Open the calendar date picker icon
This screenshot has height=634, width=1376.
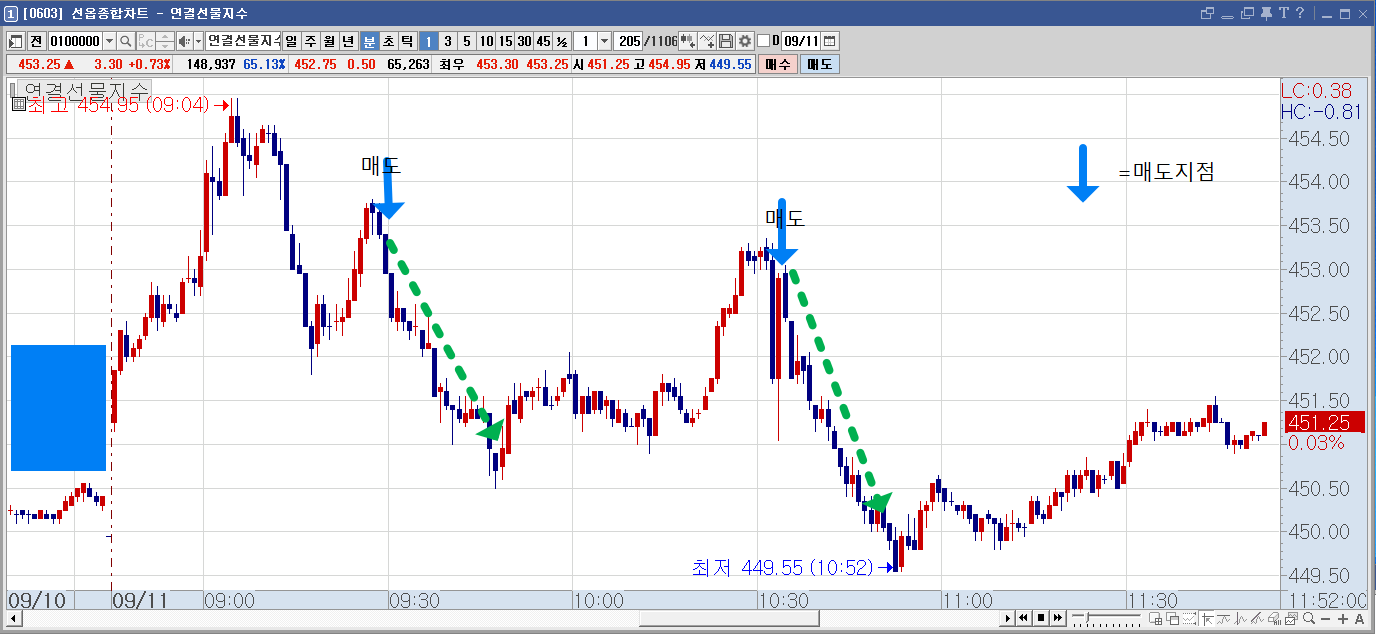point(830,41)
